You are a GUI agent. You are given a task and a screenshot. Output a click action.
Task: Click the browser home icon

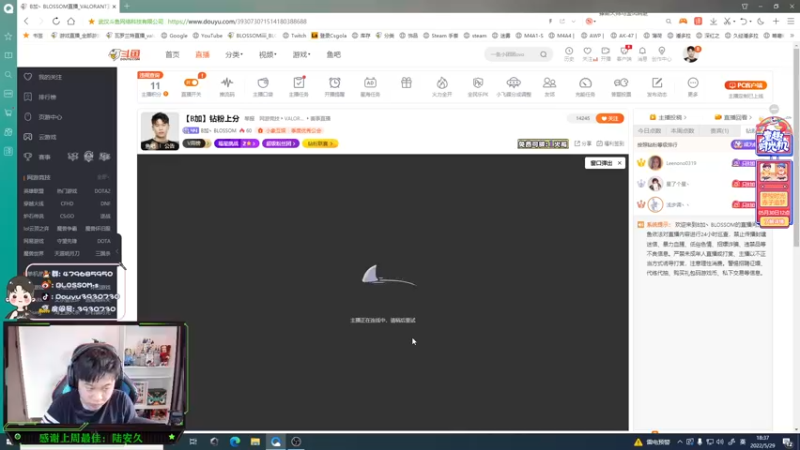point(71,21)
